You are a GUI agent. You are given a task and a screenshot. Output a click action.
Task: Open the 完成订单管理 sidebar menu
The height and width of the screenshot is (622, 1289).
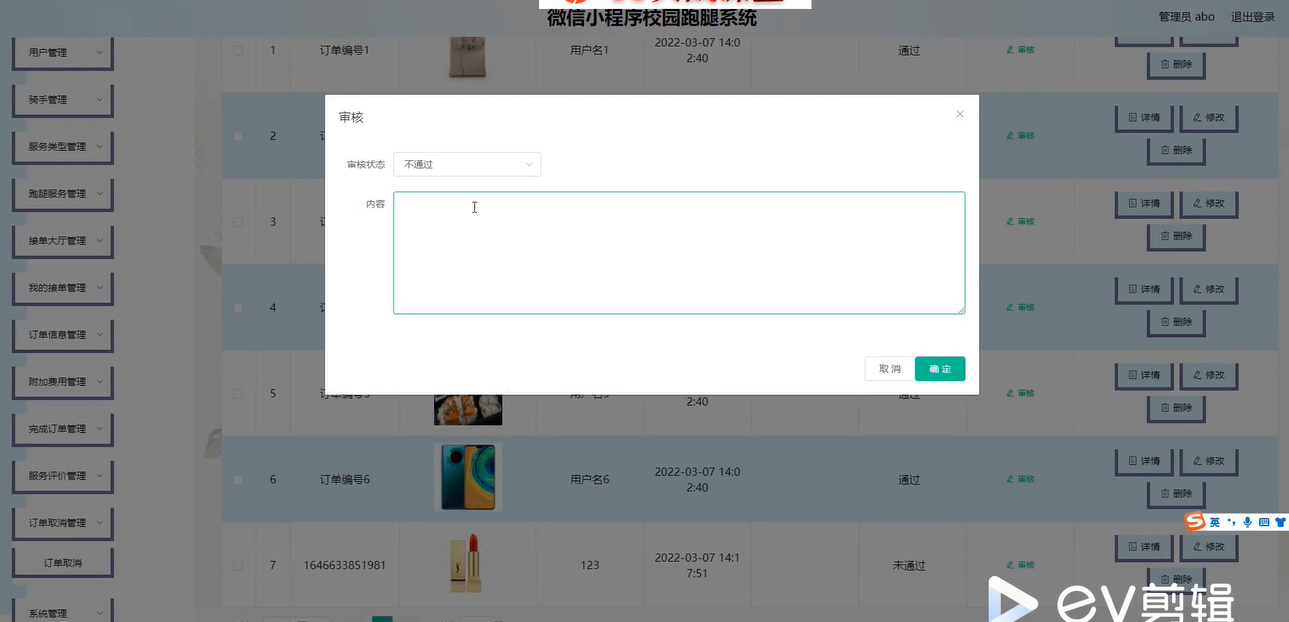click(62, 428)
